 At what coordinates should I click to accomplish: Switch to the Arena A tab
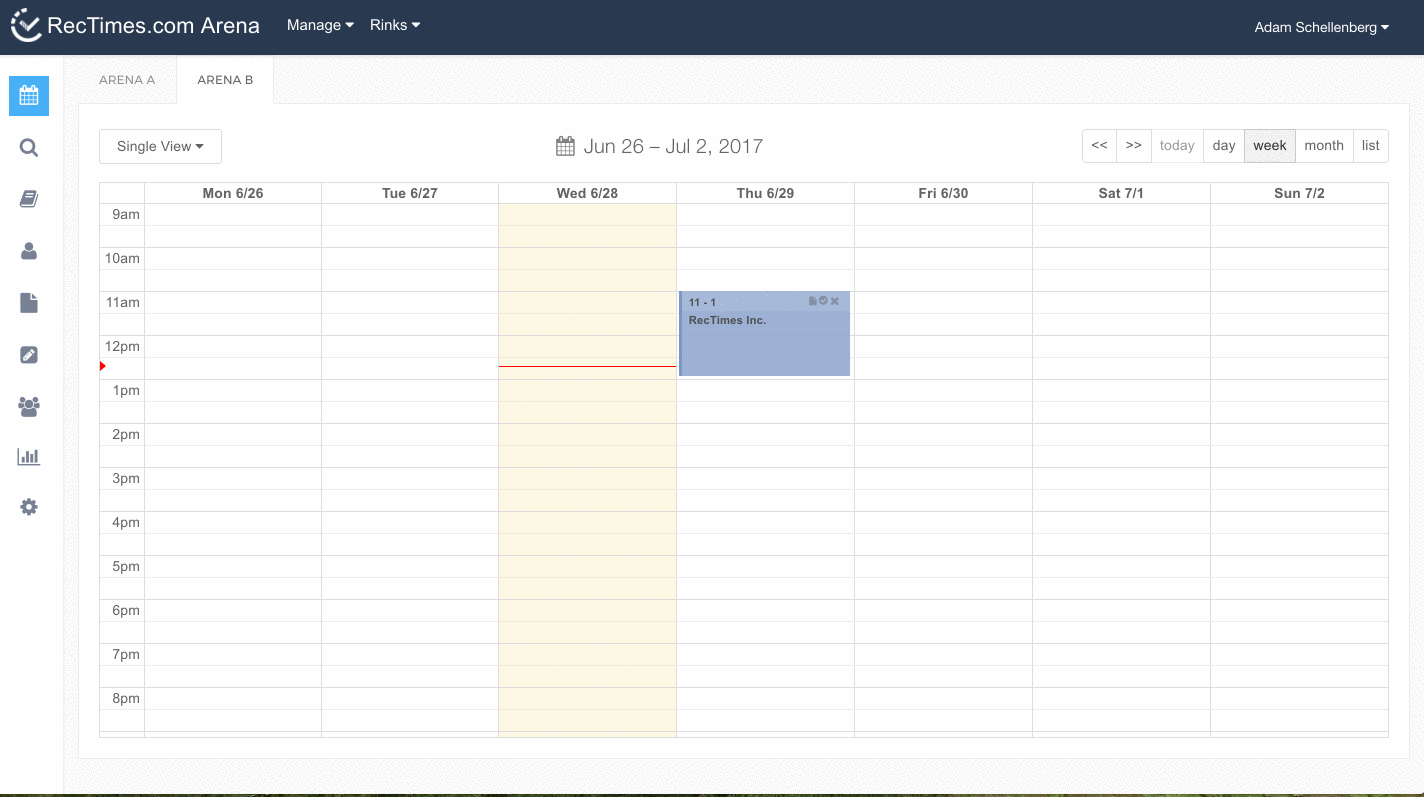127,80
